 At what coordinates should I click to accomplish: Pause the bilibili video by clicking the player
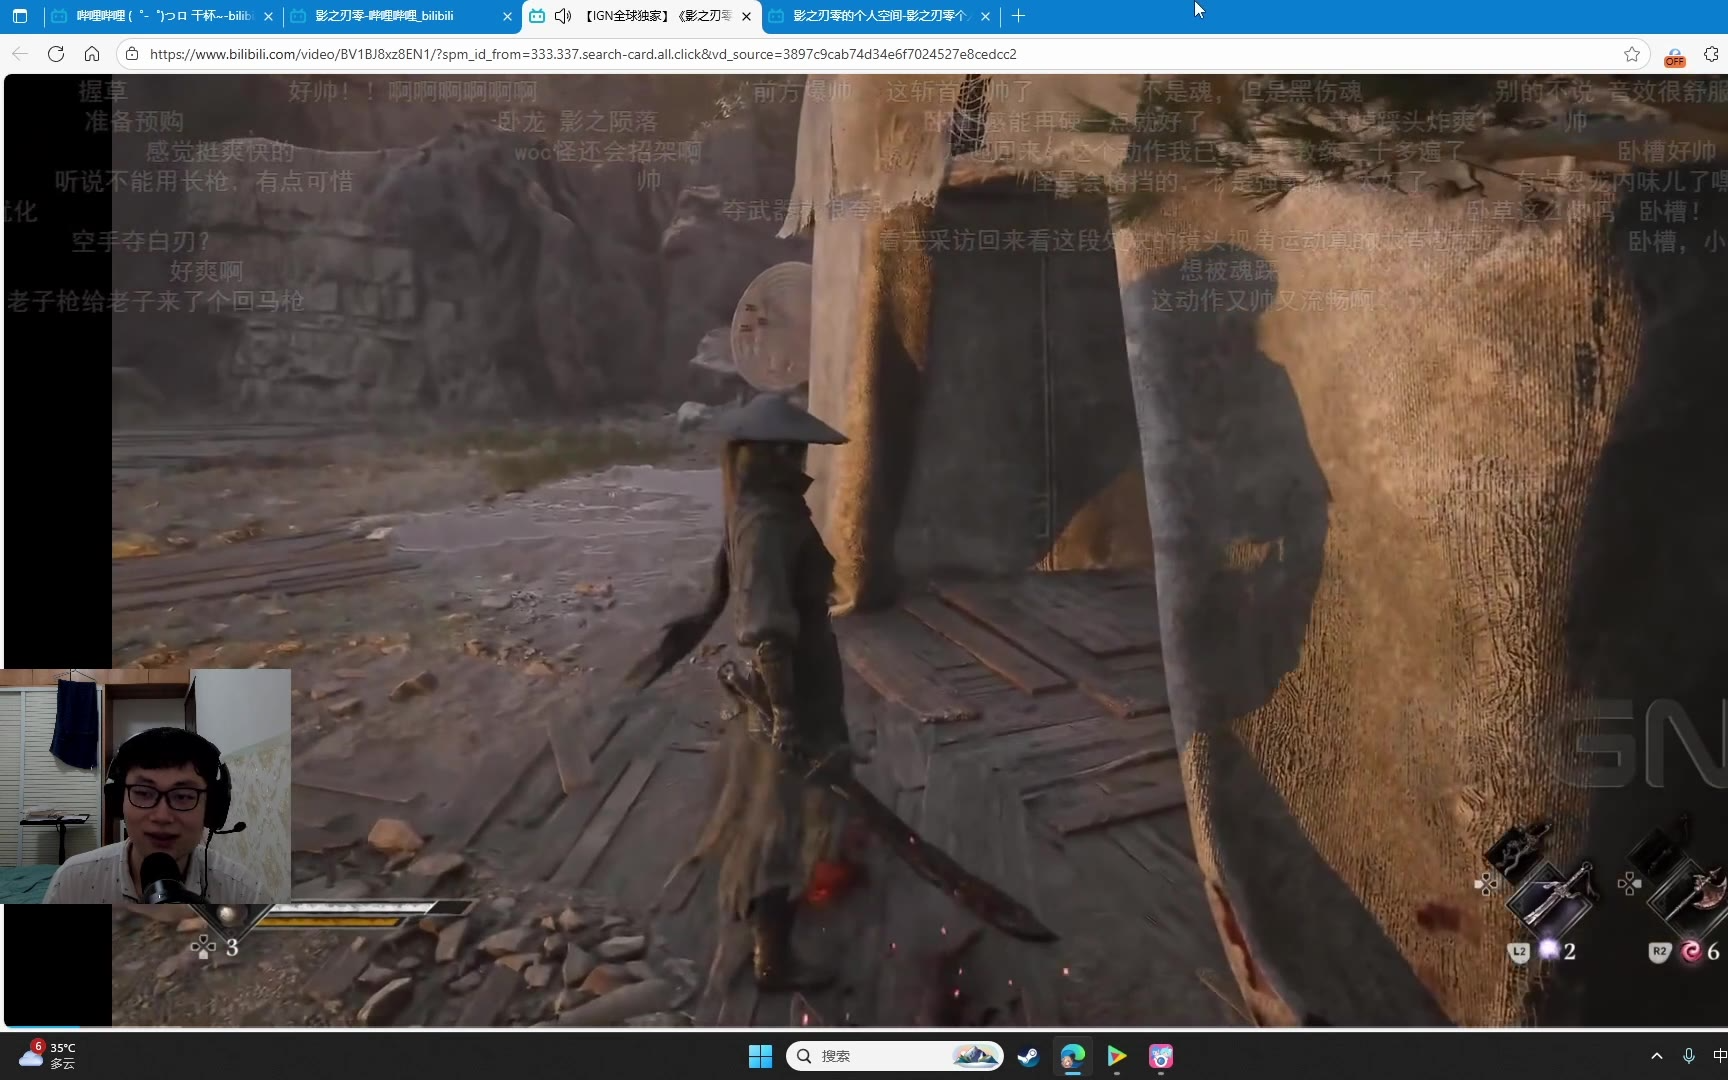pos(864,550)
